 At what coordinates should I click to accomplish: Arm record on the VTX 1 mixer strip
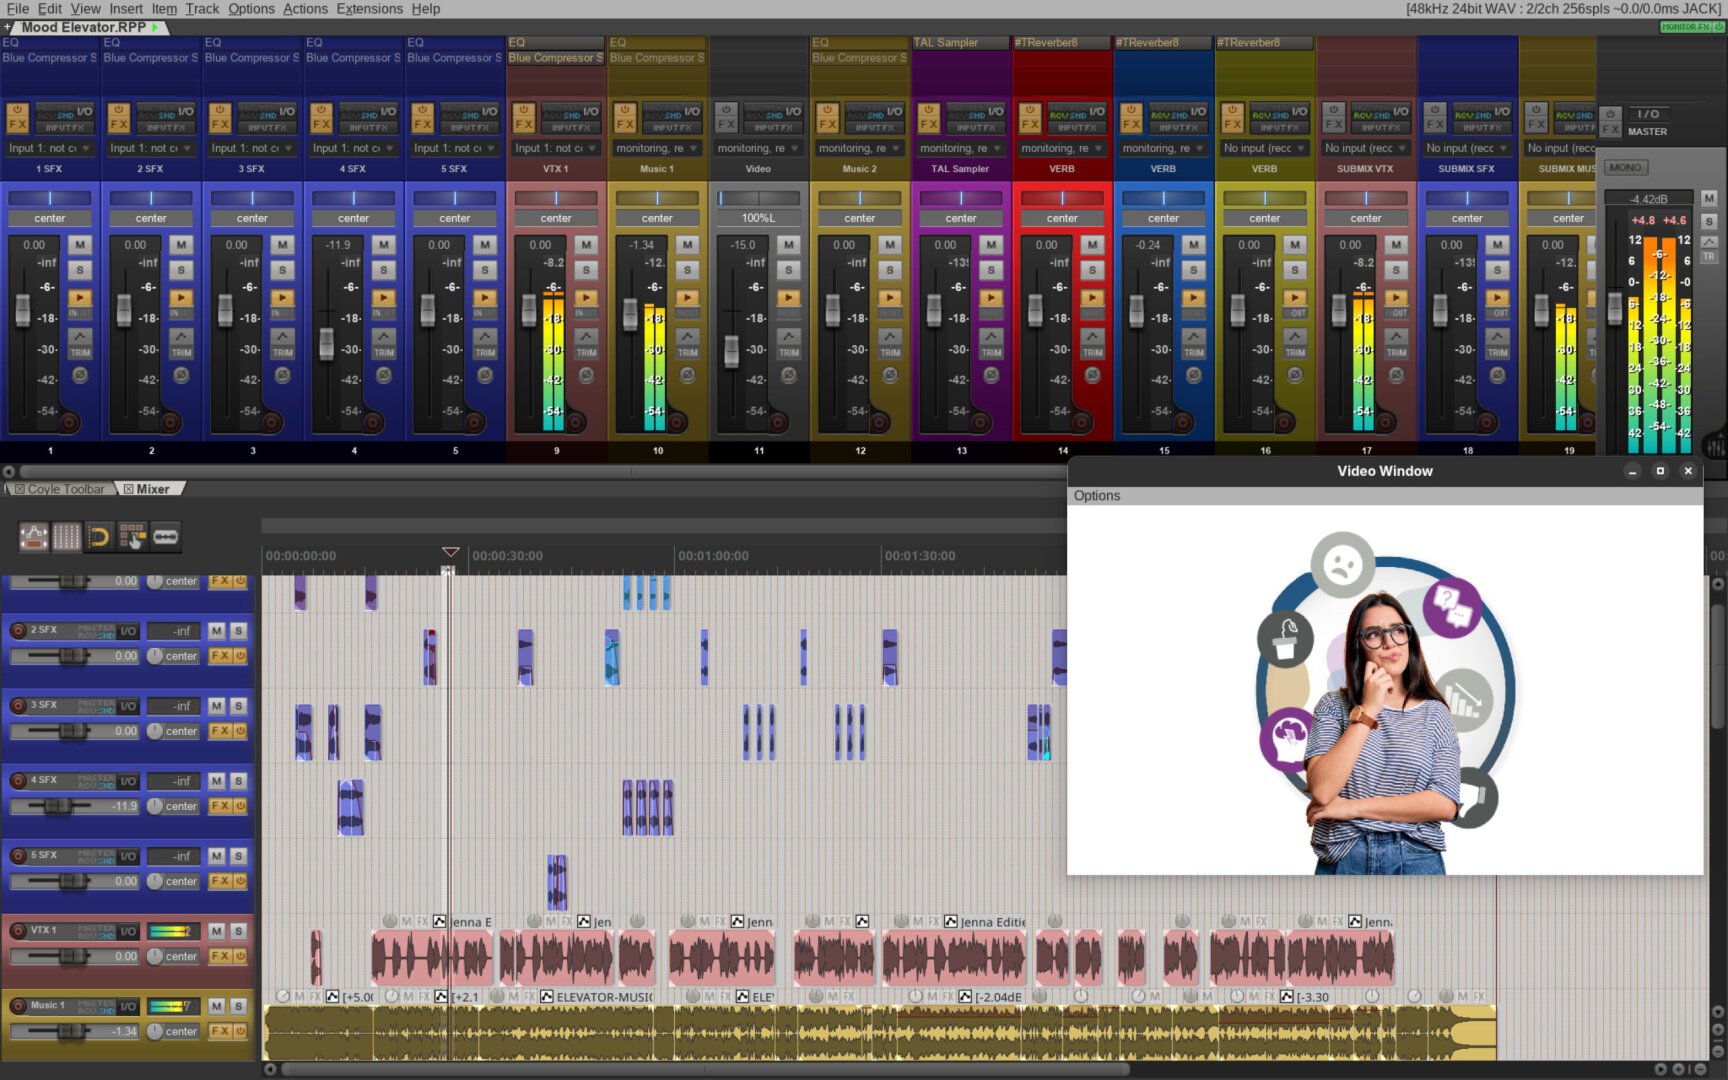[x=574, y=422]
